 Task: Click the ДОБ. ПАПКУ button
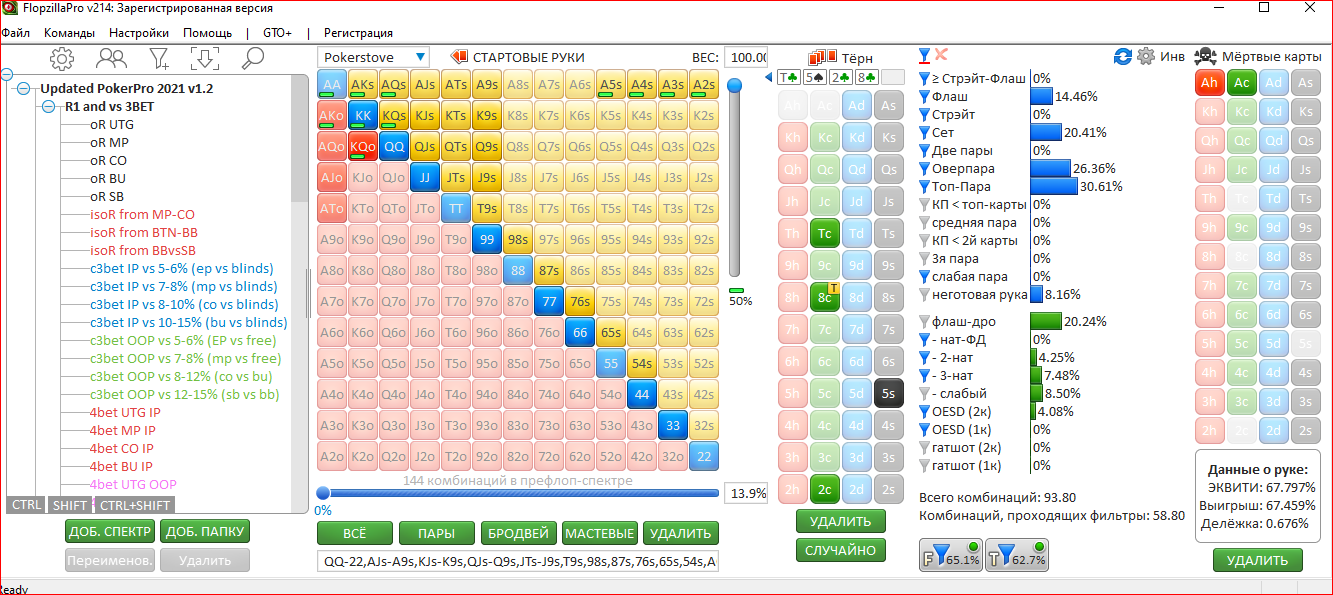[204, 531]
